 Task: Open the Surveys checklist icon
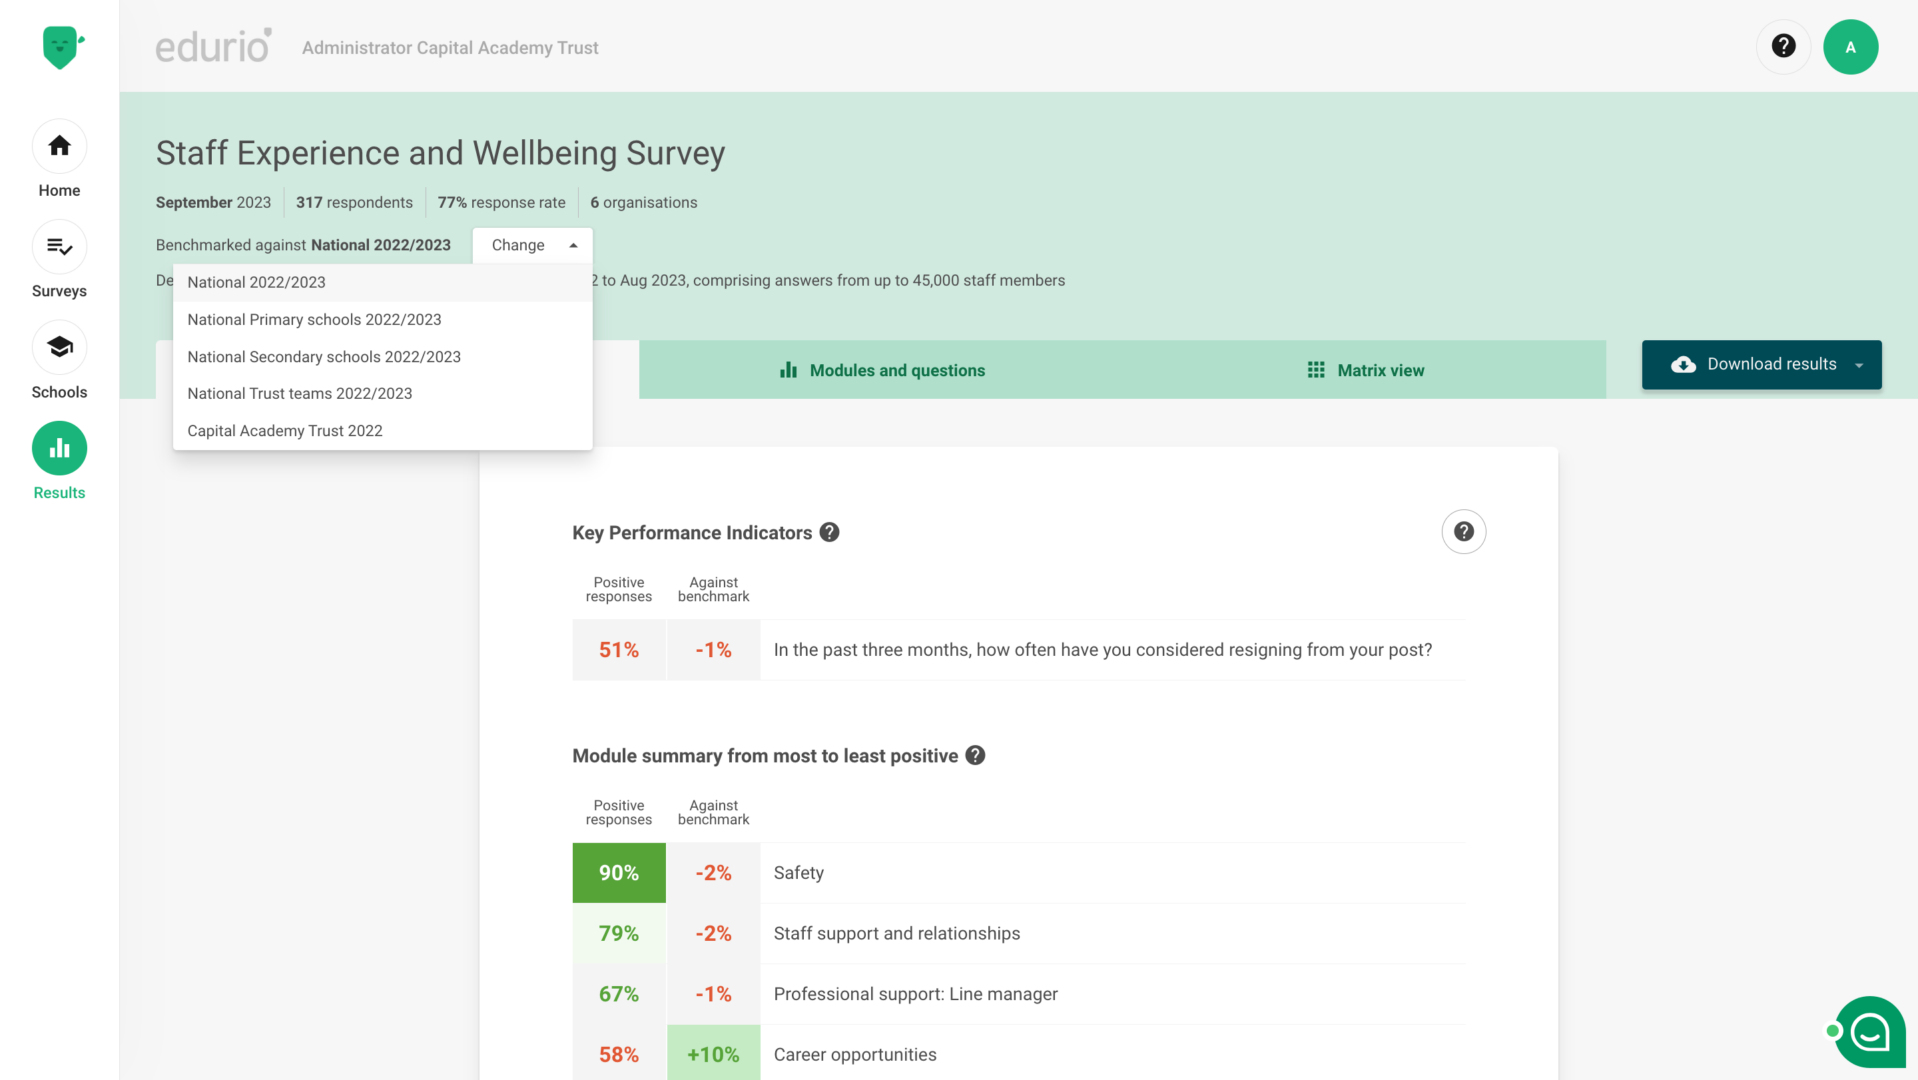pos(59,247)
